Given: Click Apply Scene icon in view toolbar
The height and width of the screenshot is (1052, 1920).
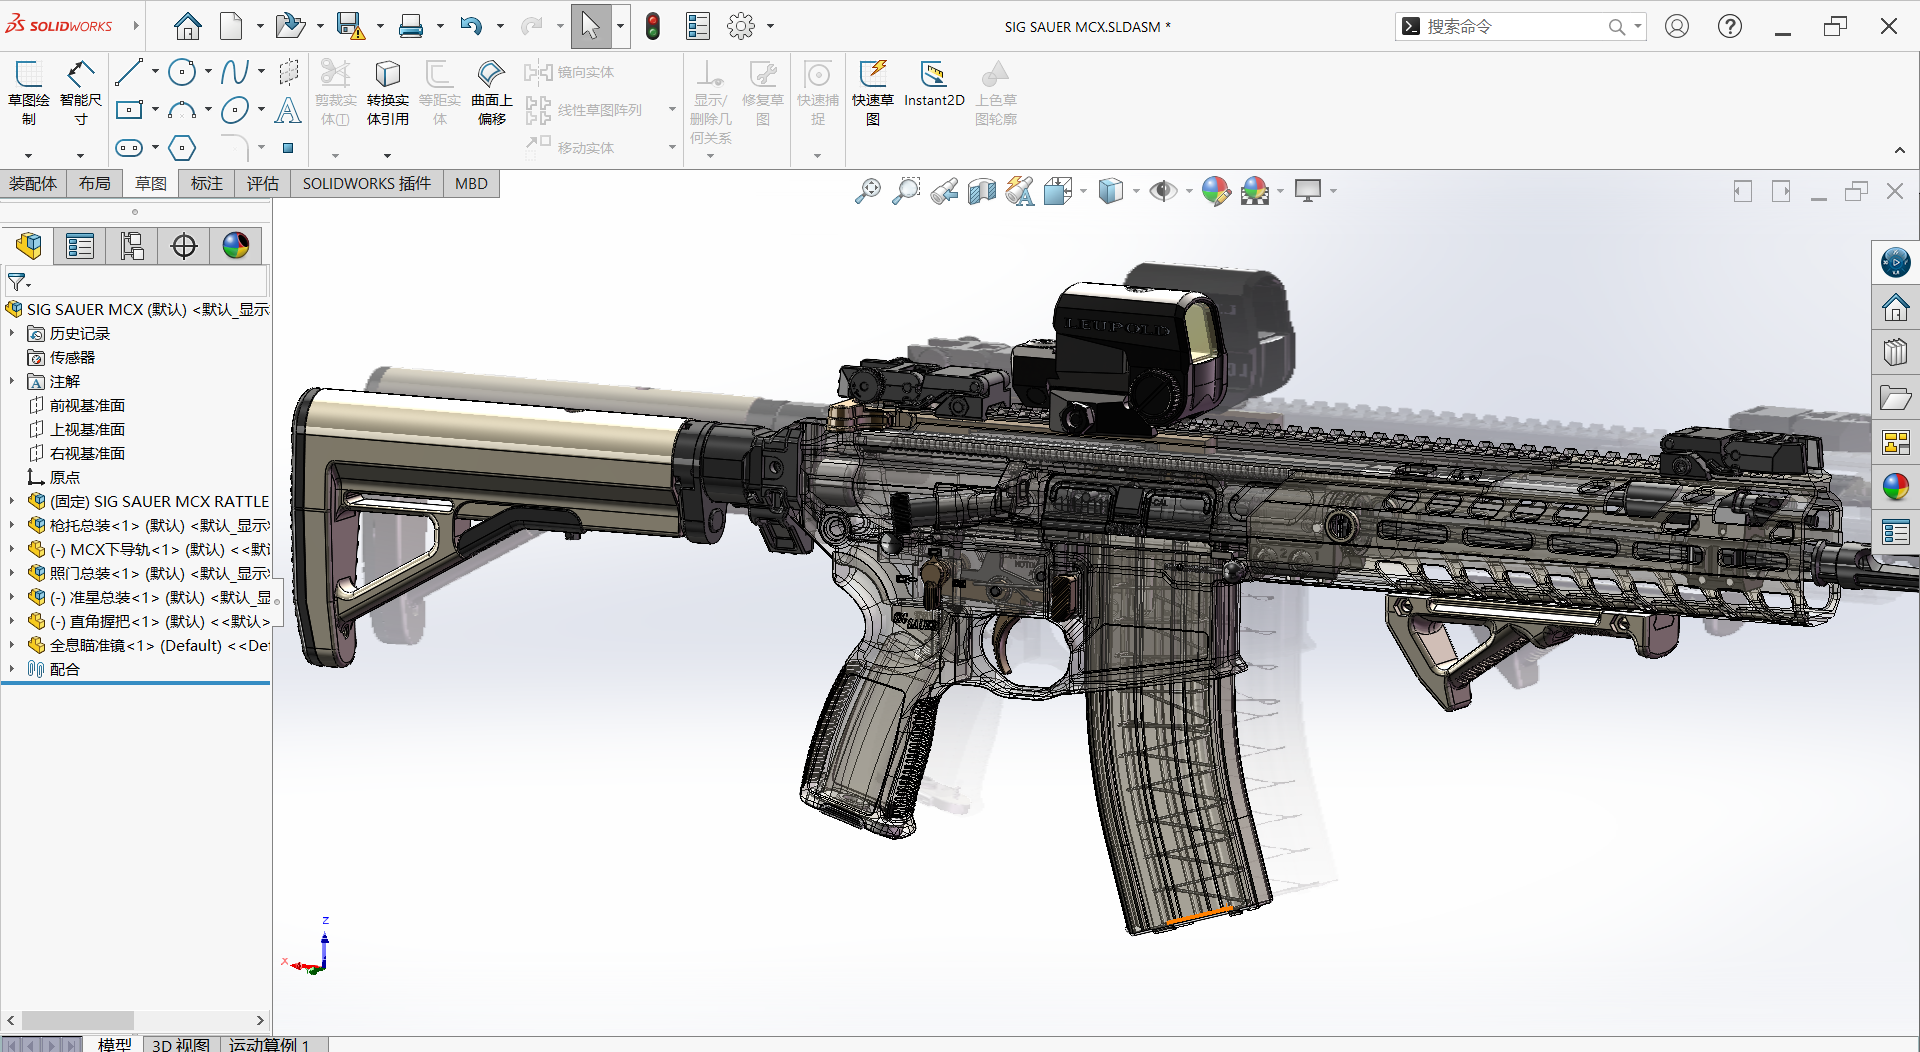Looking at the screenshot, I should click(x=1255, y=190).
